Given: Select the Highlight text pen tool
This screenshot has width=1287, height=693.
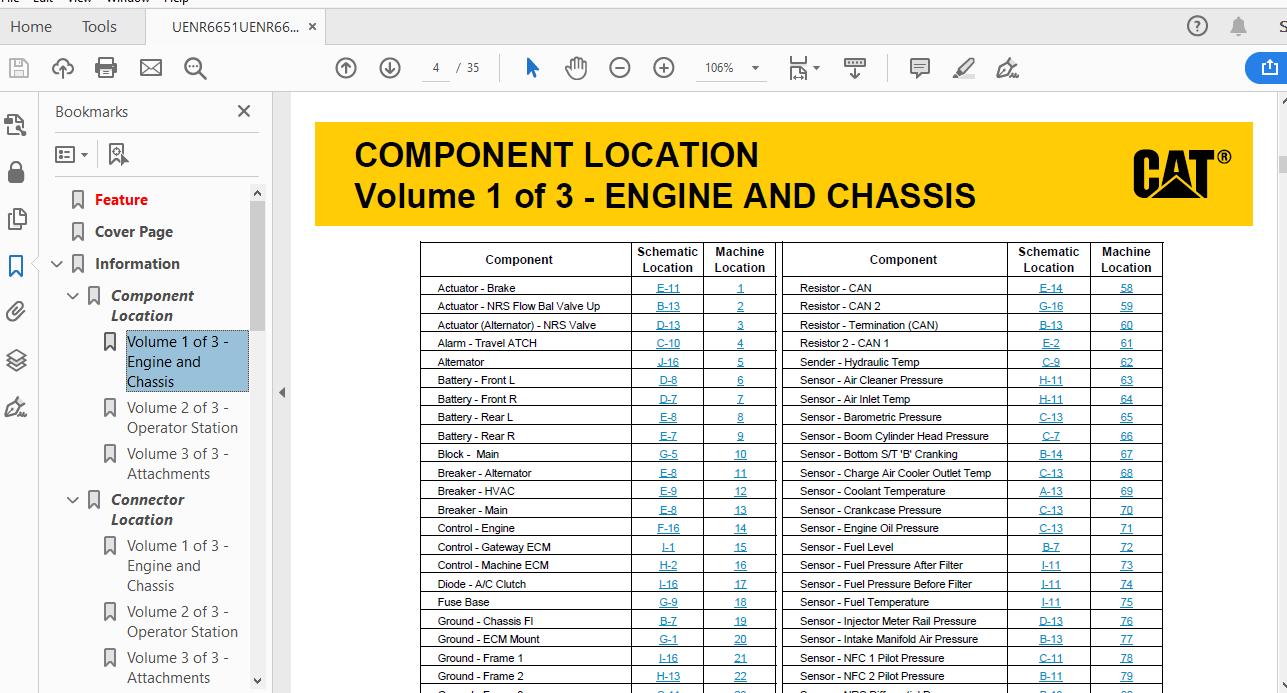Looking at the screenshot, I should point(964,68).
